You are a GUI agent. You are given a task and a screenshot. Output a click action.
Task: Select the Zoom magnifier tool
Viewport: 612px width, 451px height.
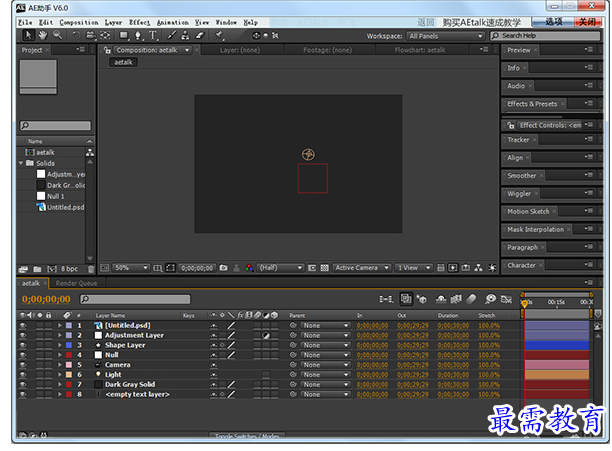[57, 36]
